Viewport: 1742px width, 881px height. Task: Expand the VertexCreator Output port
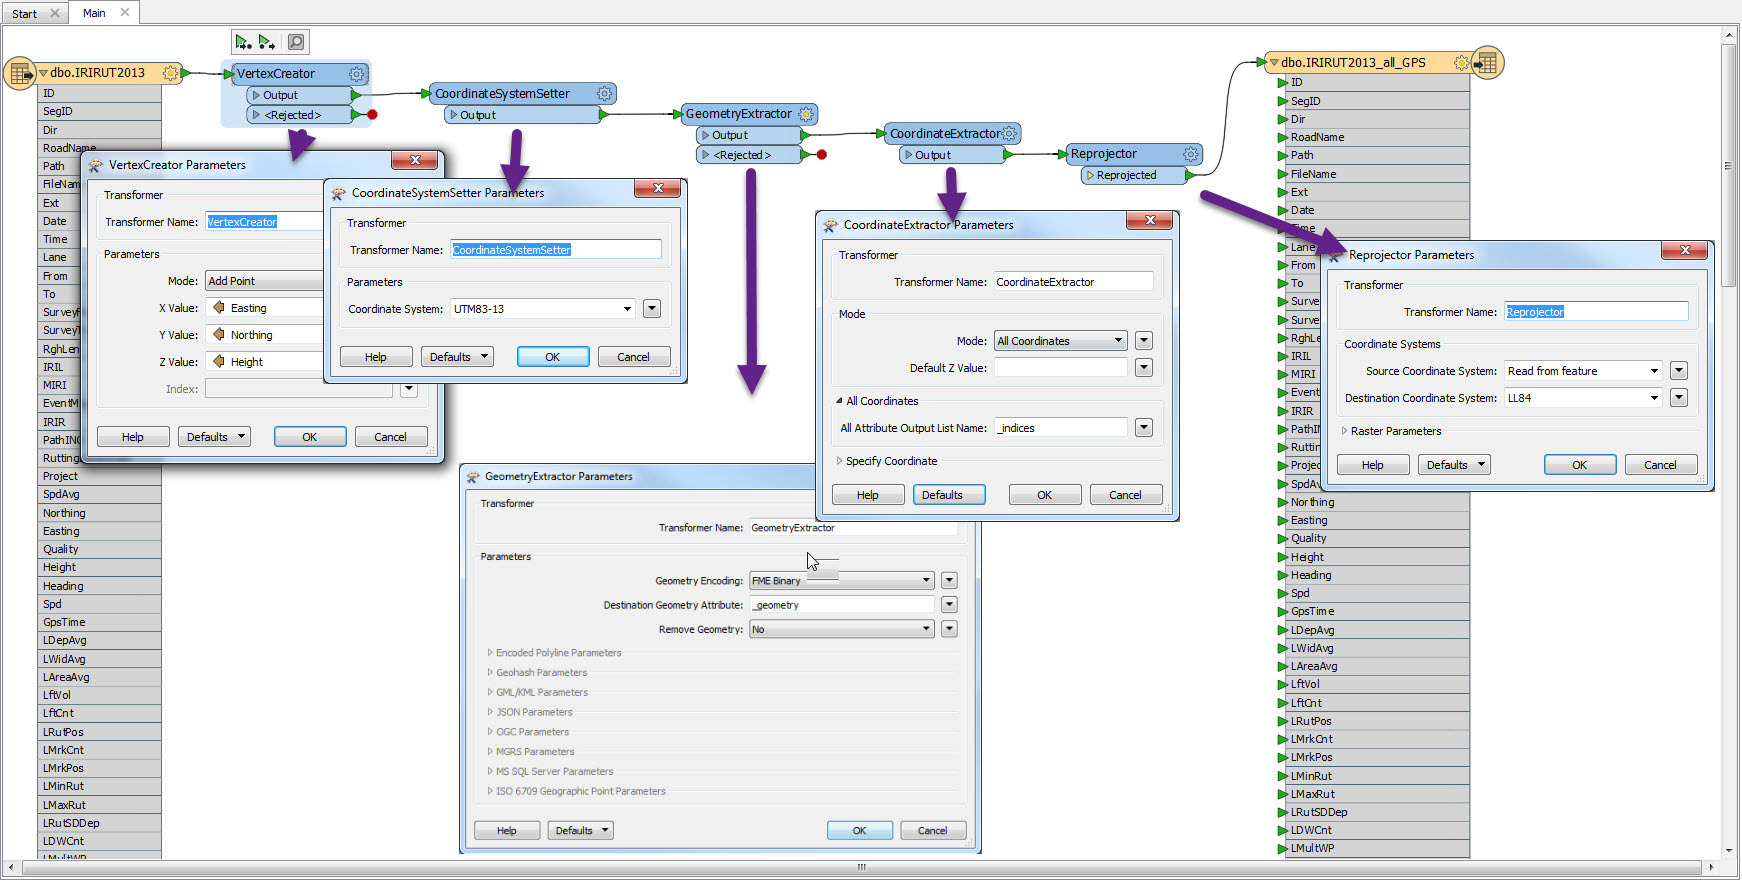tap(256, 95)
